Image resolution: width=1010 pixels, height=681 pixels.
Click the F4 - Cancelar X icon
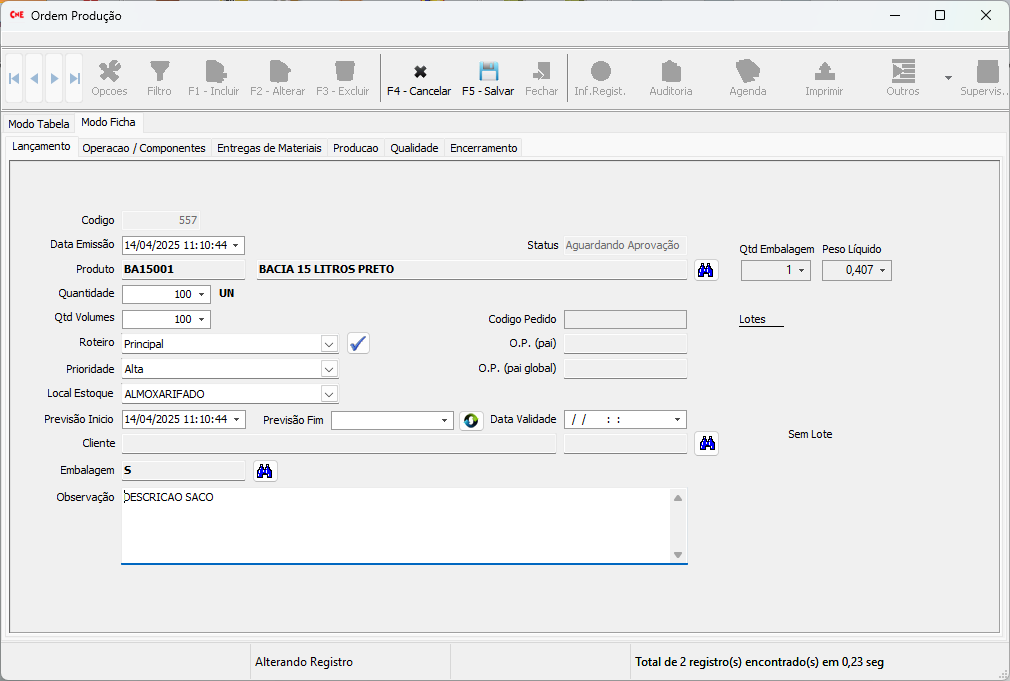[419, 72]
